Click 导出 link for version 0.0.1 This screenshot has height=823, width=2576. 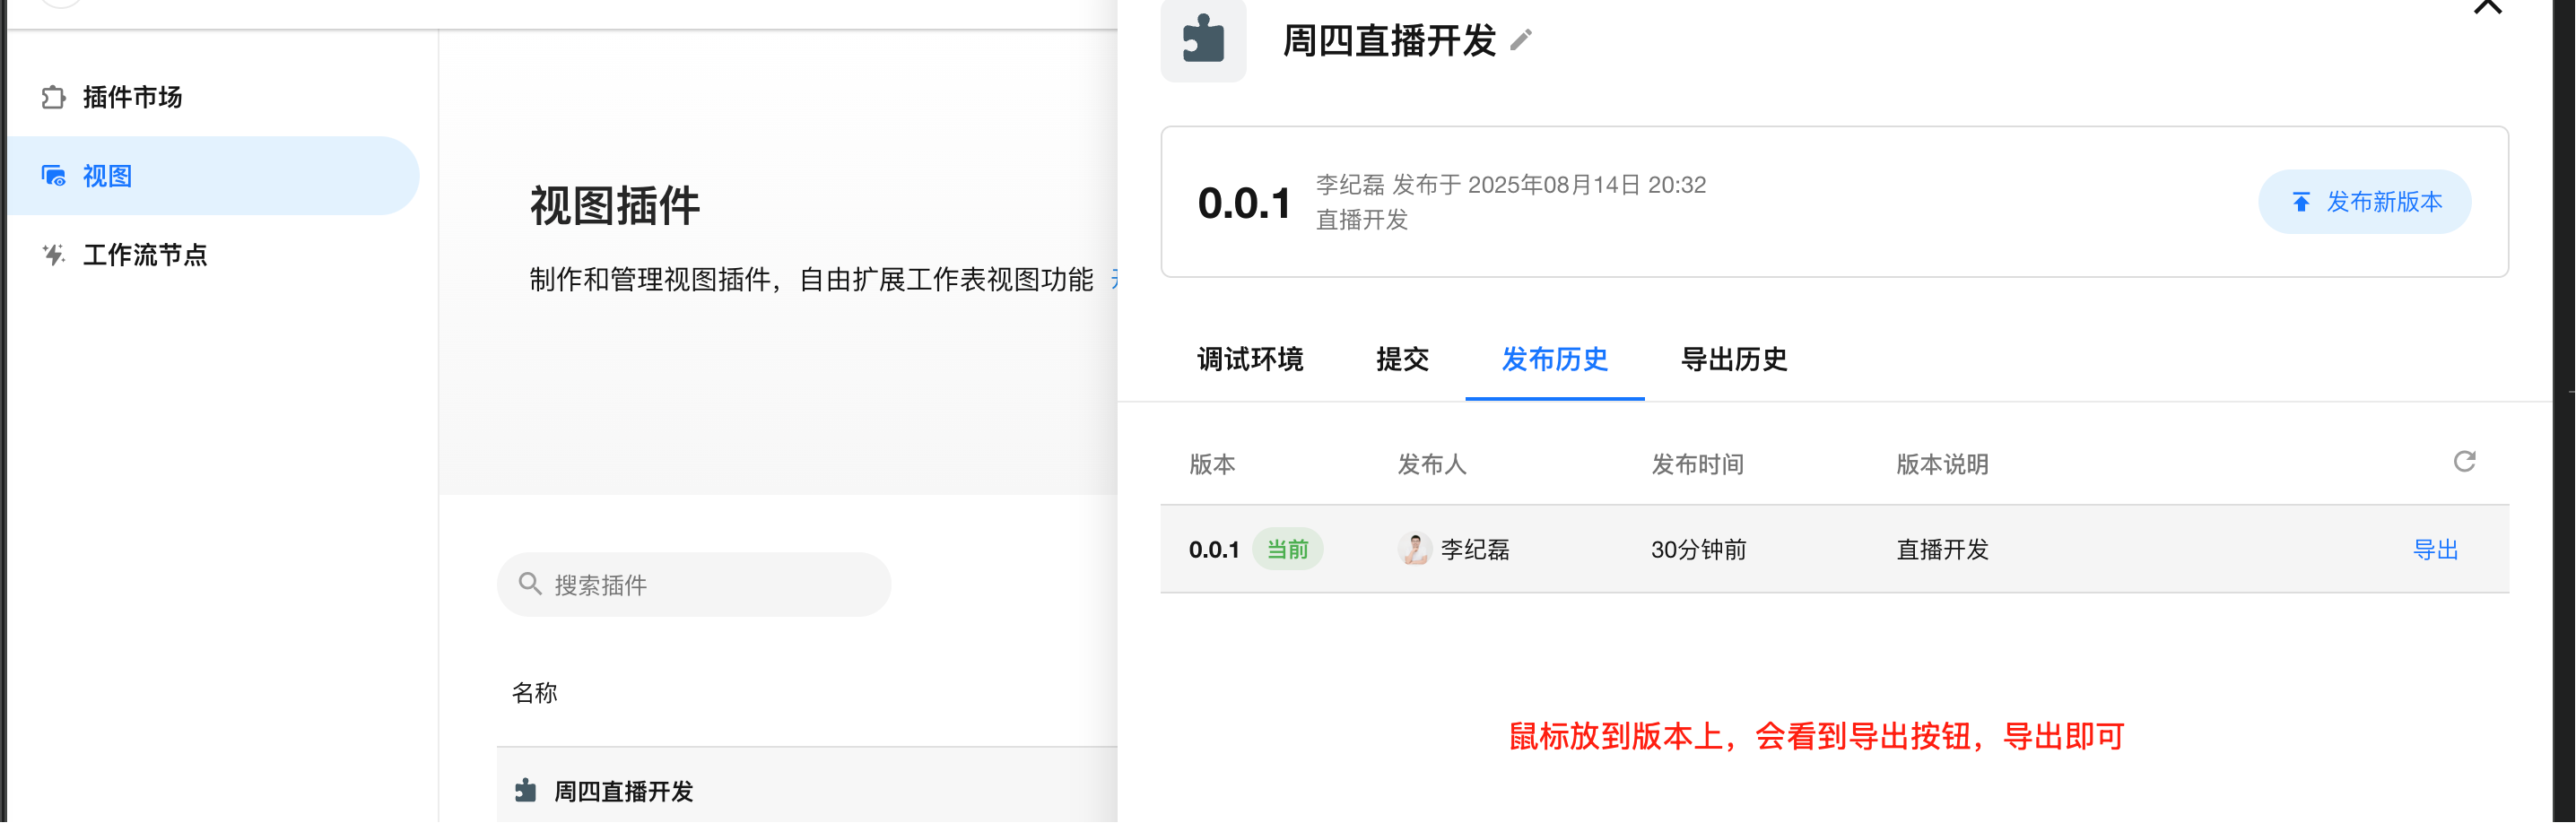(2436, 550)
